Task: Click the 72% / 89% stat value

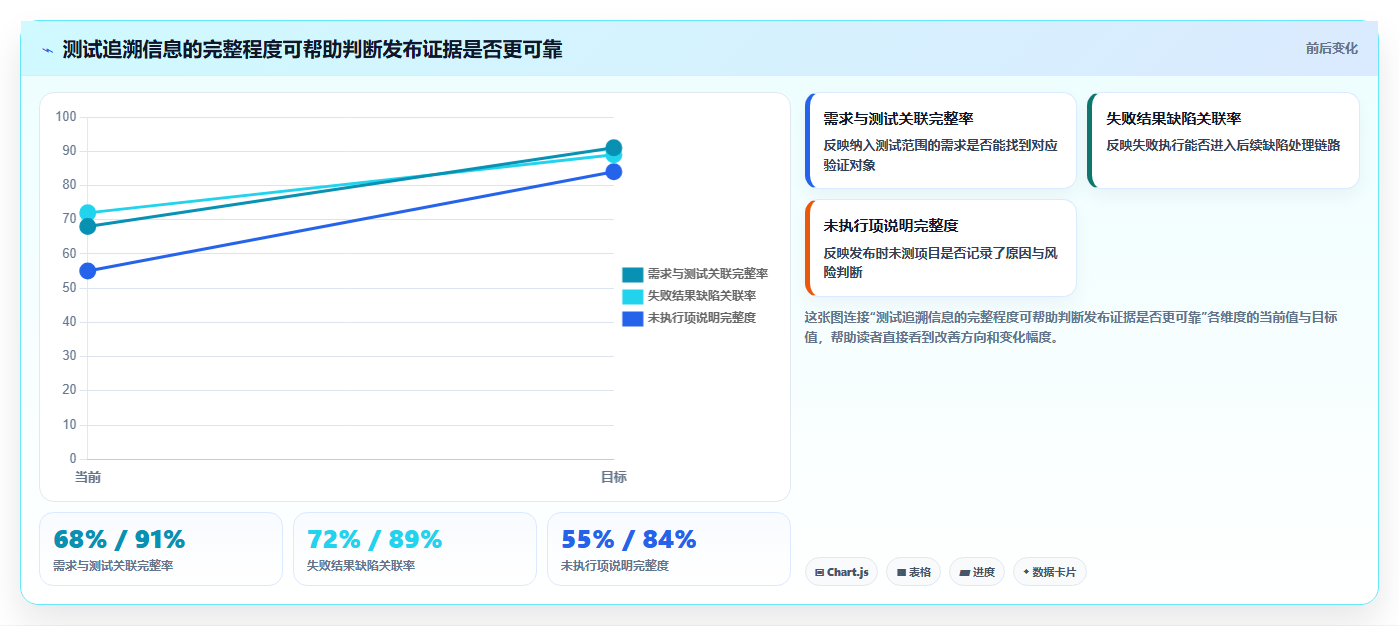Action: (x=374, y=540)
